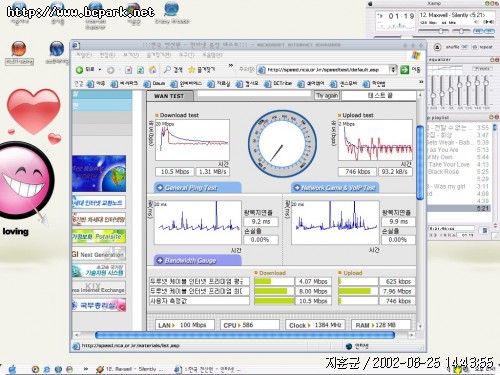Click the page vertical scrollbar thumb

point(420,162)
